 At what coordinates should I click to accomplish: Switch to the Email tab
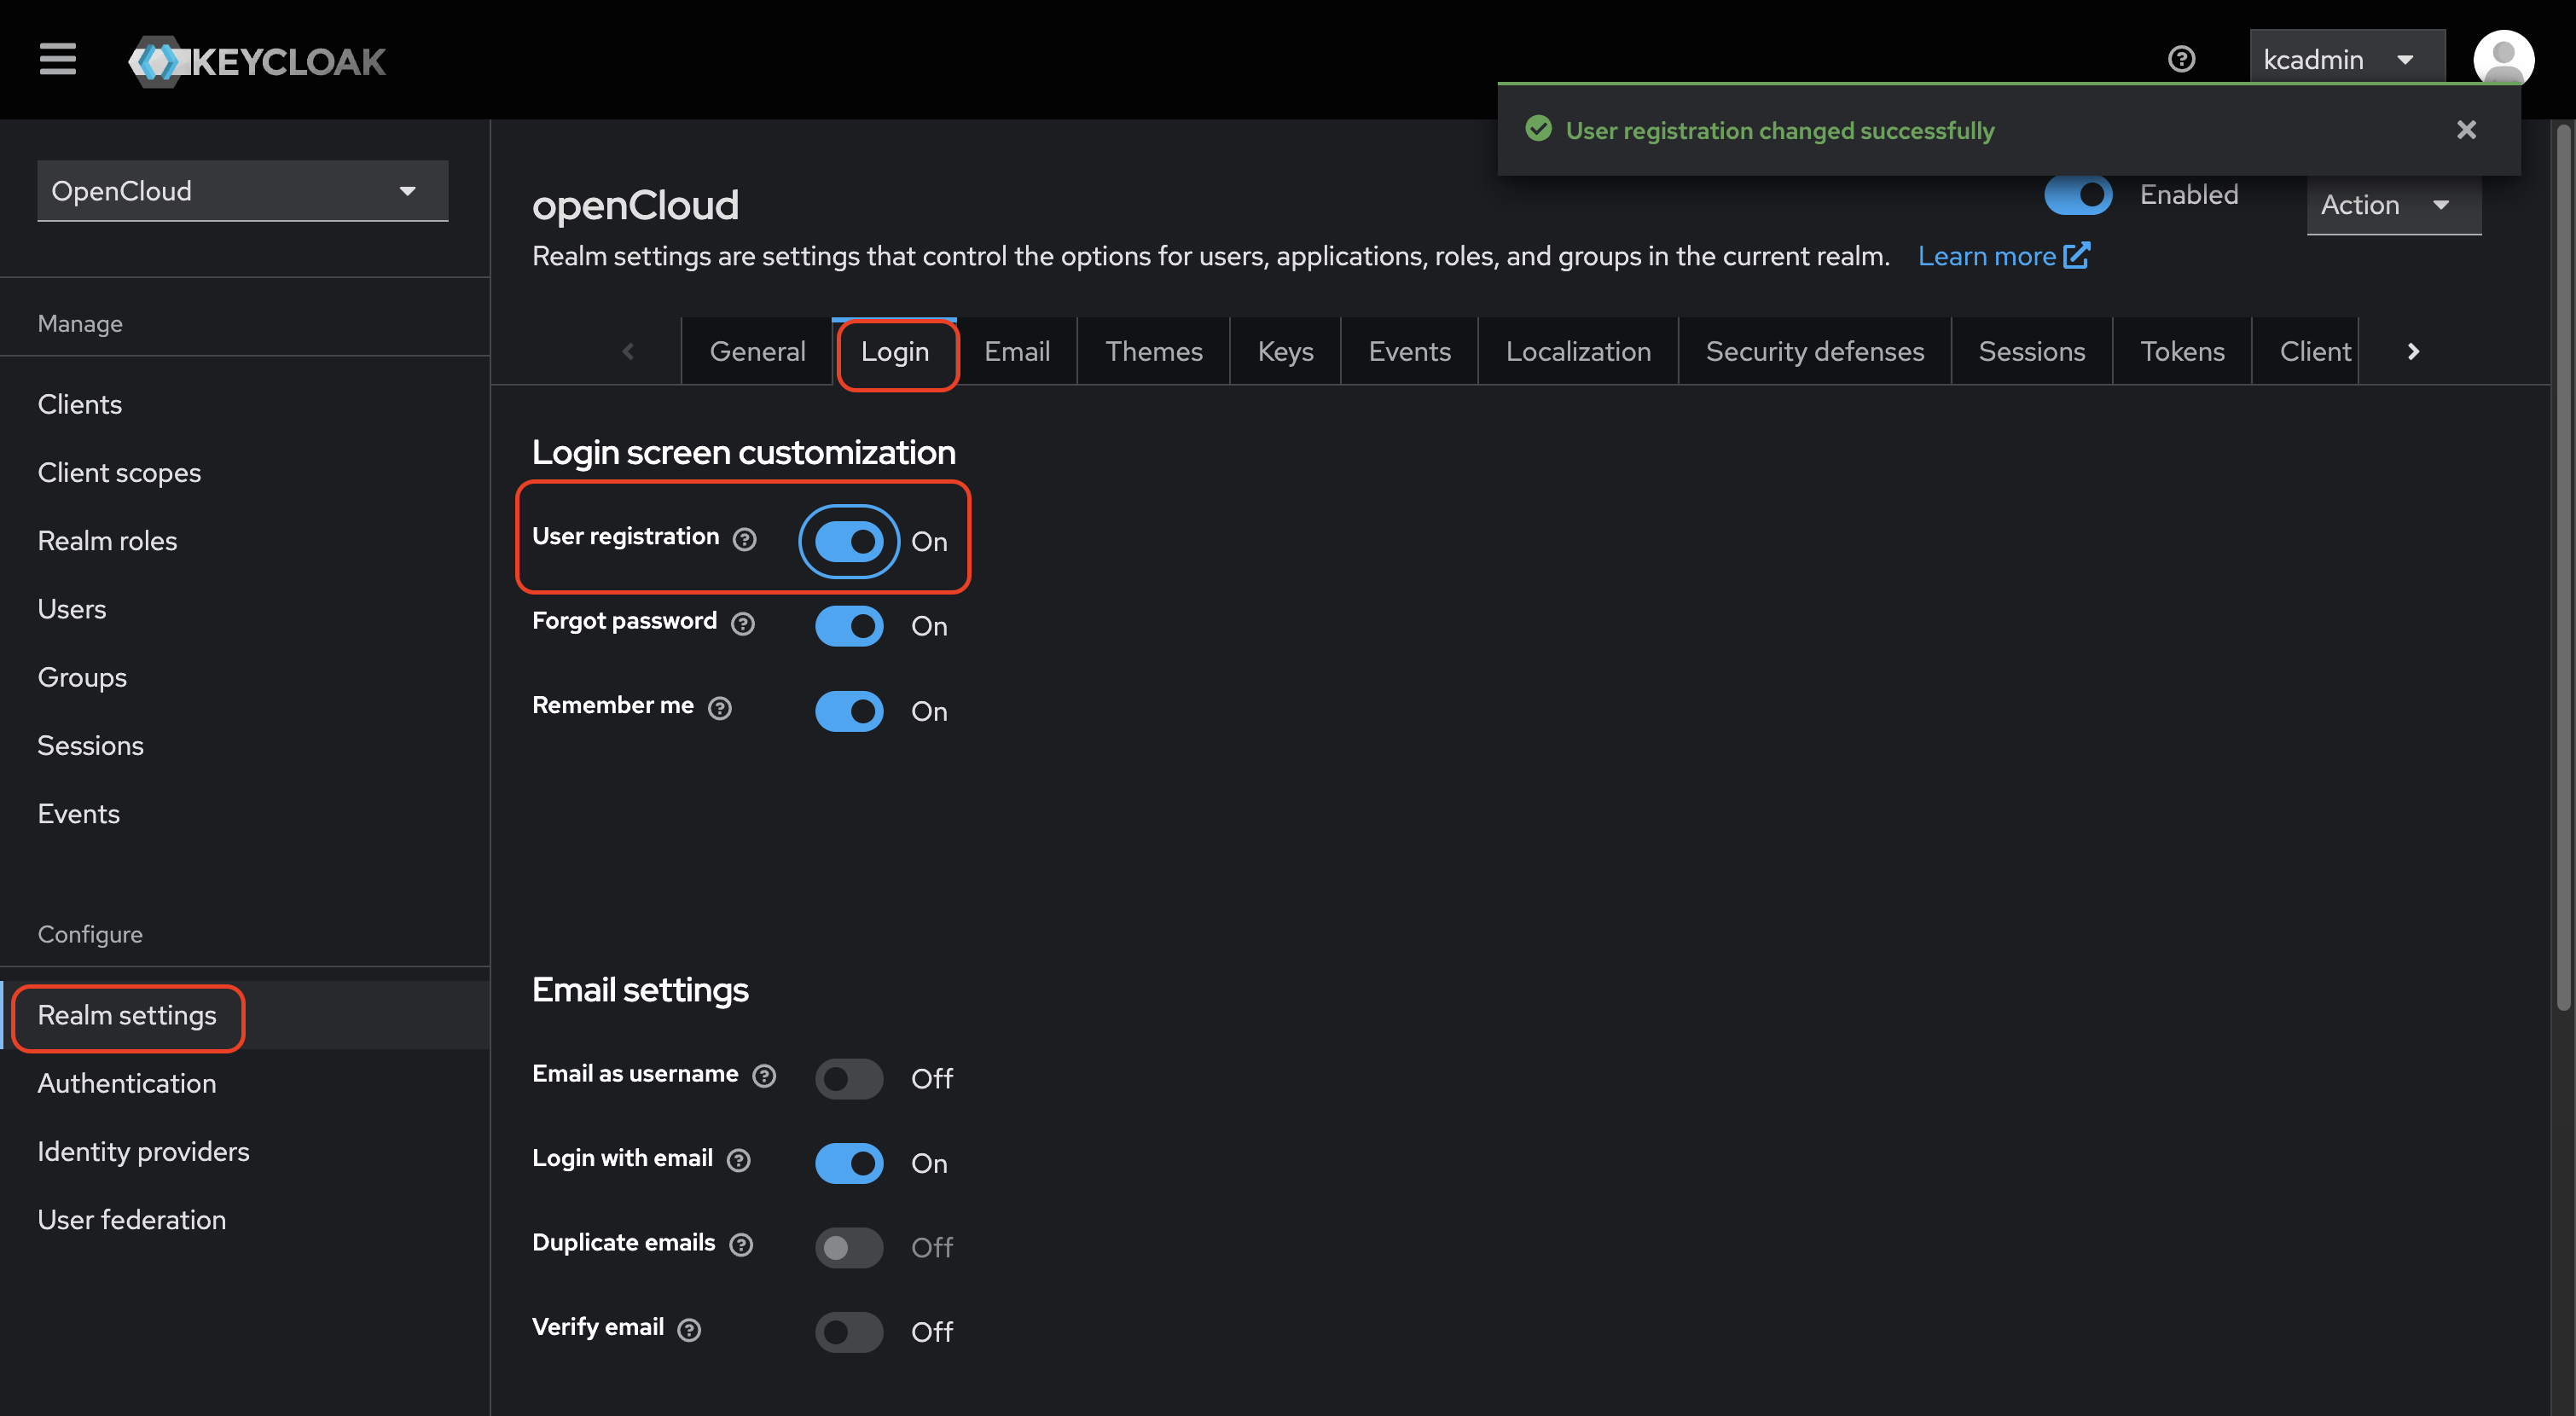click(1017, 351)
